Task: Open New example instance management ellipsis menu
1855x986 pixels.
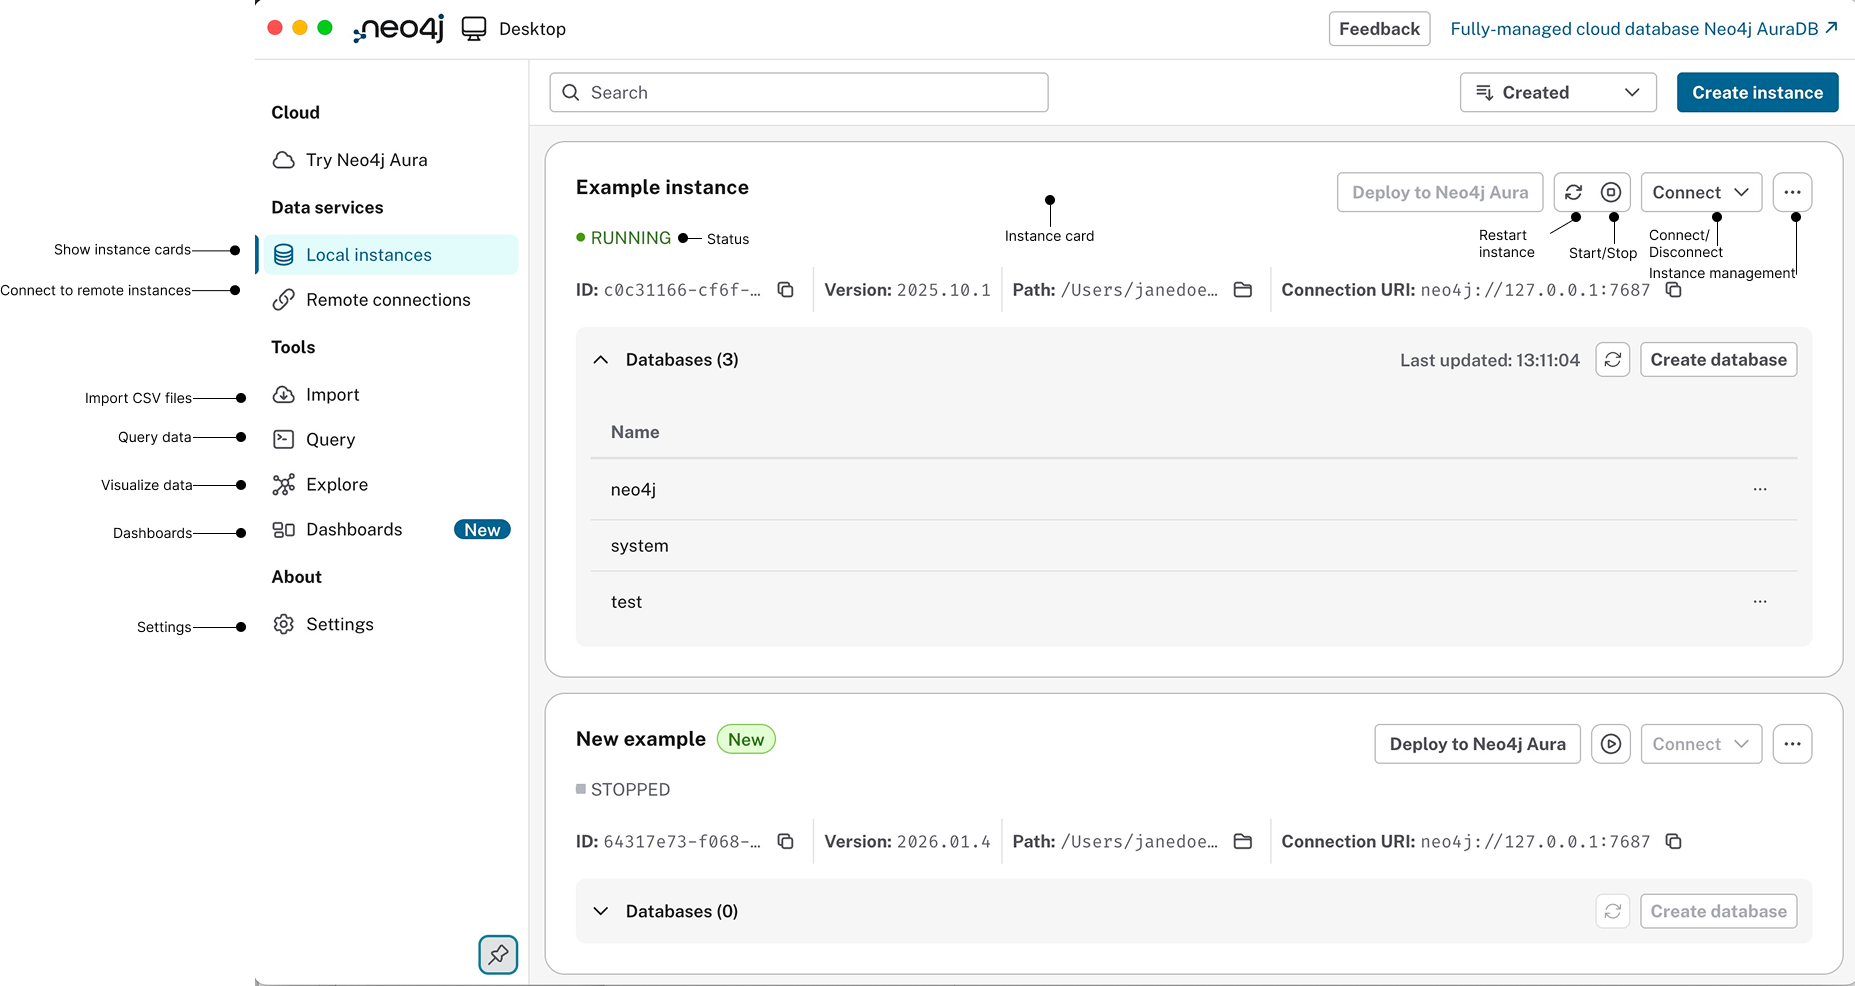Action: [x=1793, y=744]
